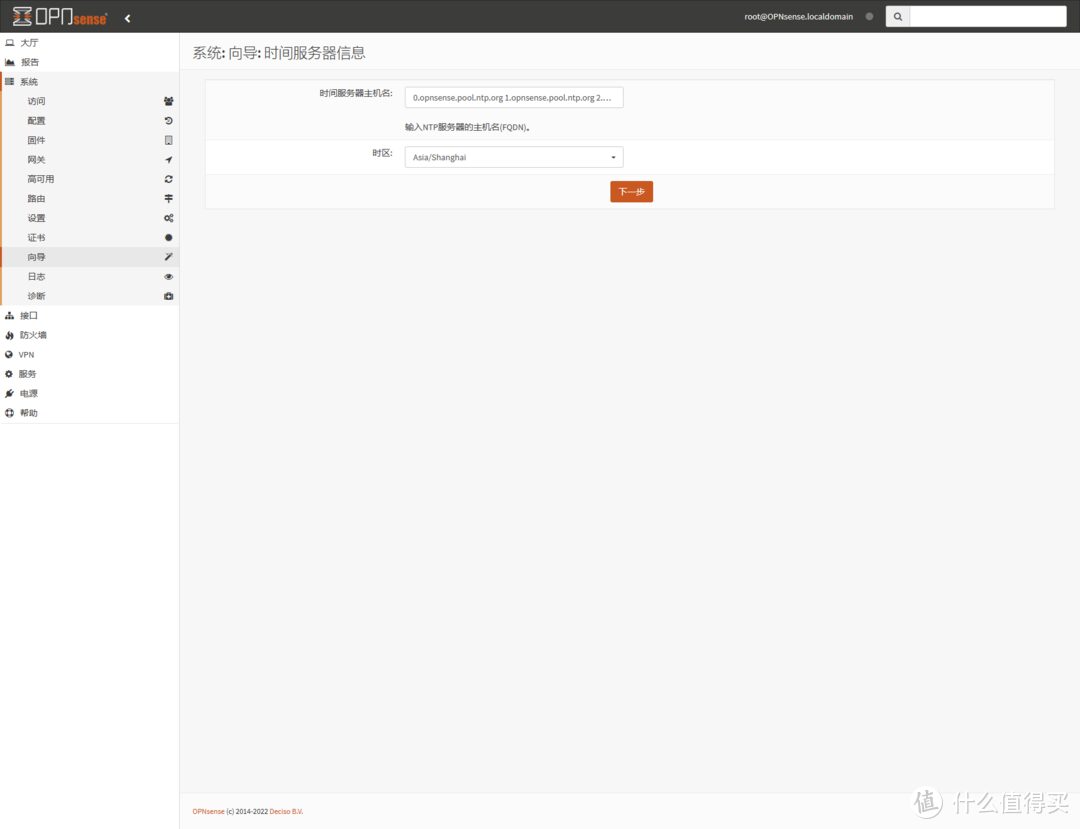1080x829 pixels.
Task: Focus the top search input field
Action: click(x=988, y=17)
